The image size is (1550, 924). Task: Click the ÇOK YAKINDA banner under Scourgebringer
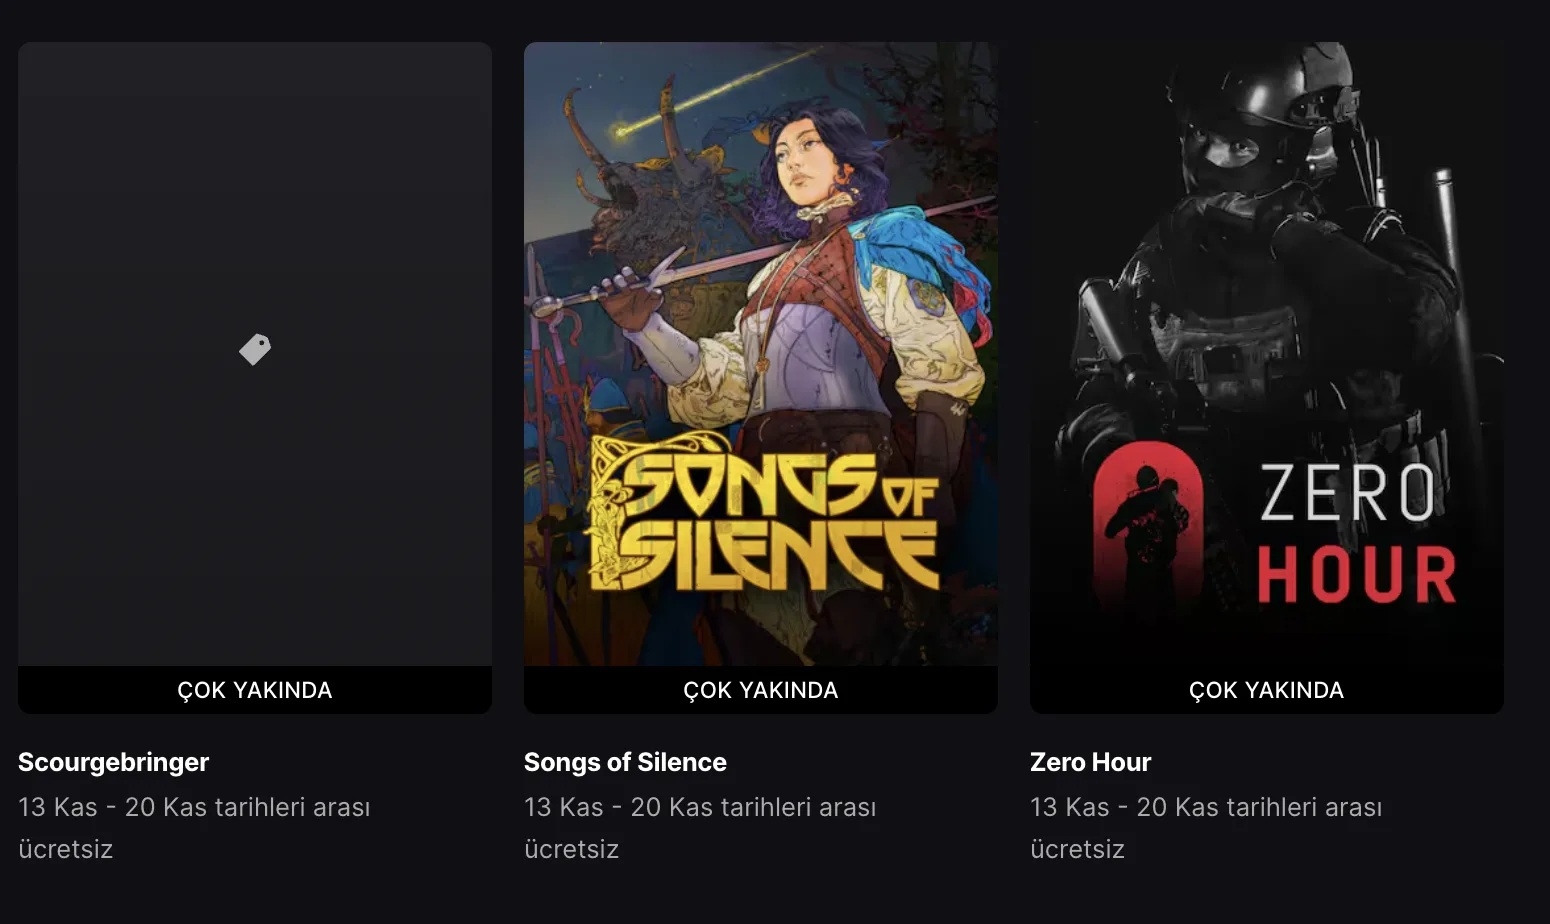256,689
